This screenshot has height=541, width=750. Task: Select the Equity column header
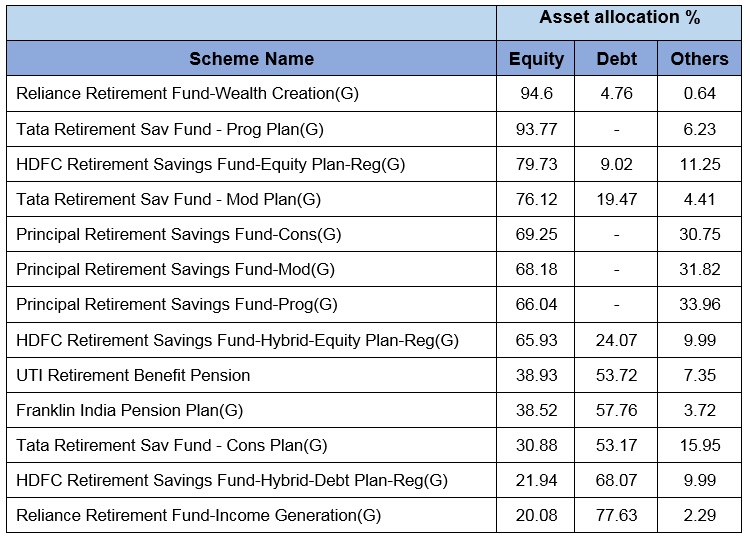pyautogui.click(x=536, y=59)
